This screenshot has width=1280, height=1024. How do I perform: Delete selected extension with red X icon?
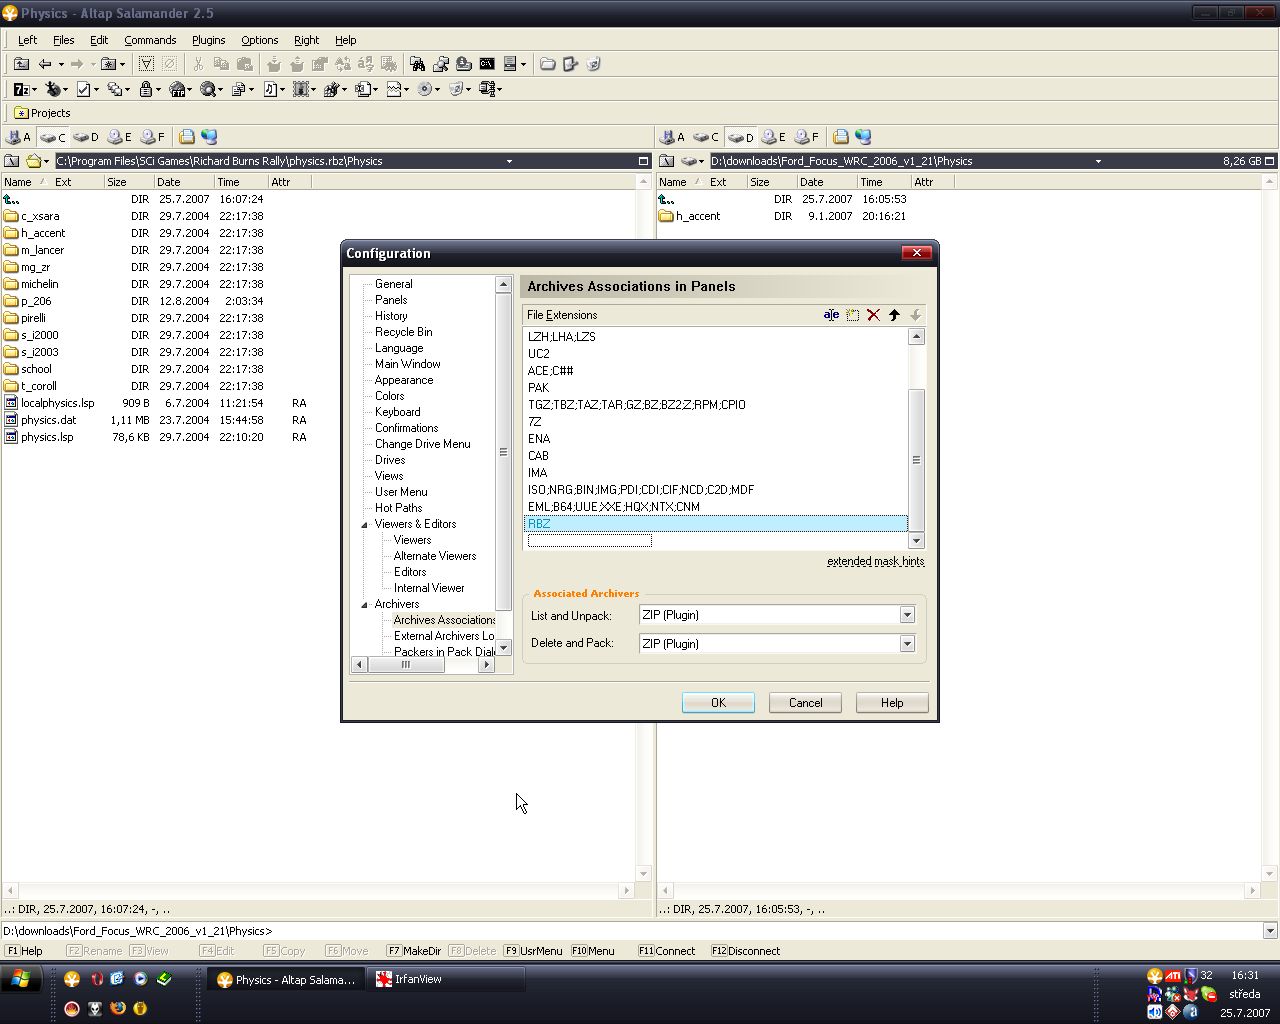tap(873, 315)
